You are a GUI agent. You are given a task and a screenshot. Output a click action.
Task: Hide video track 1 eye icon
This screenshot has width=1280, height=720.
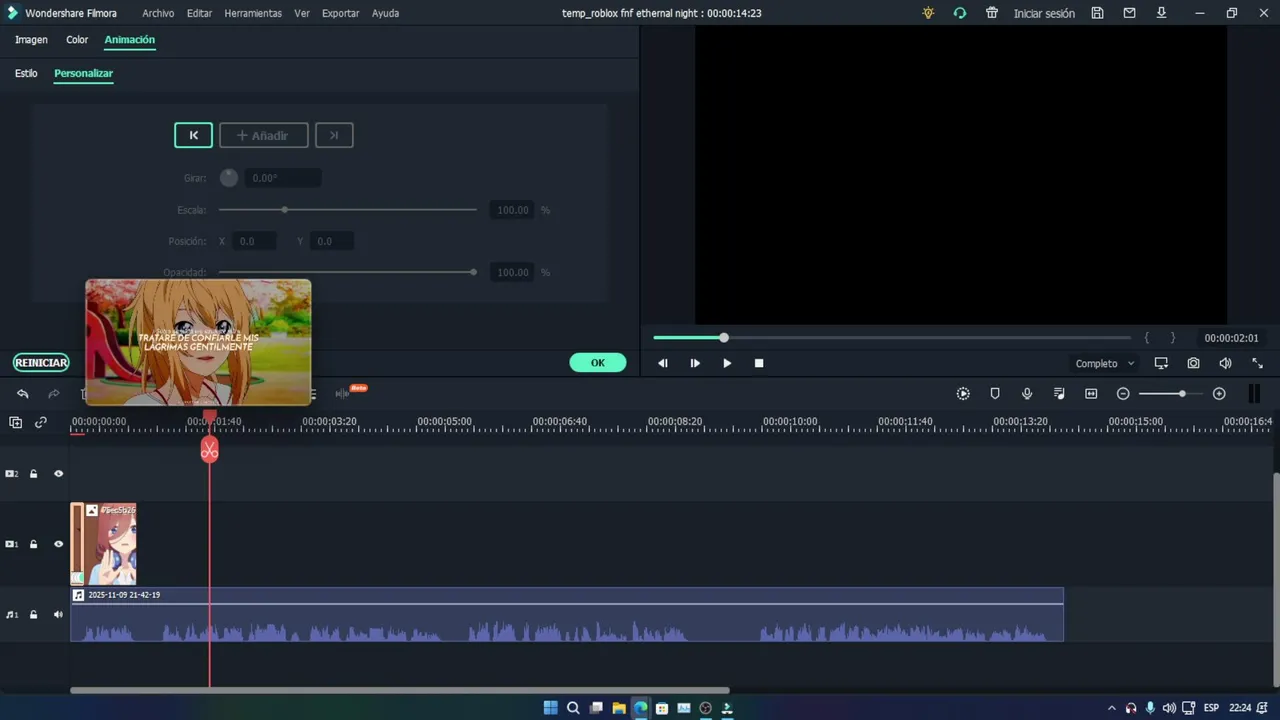[58, 544]
